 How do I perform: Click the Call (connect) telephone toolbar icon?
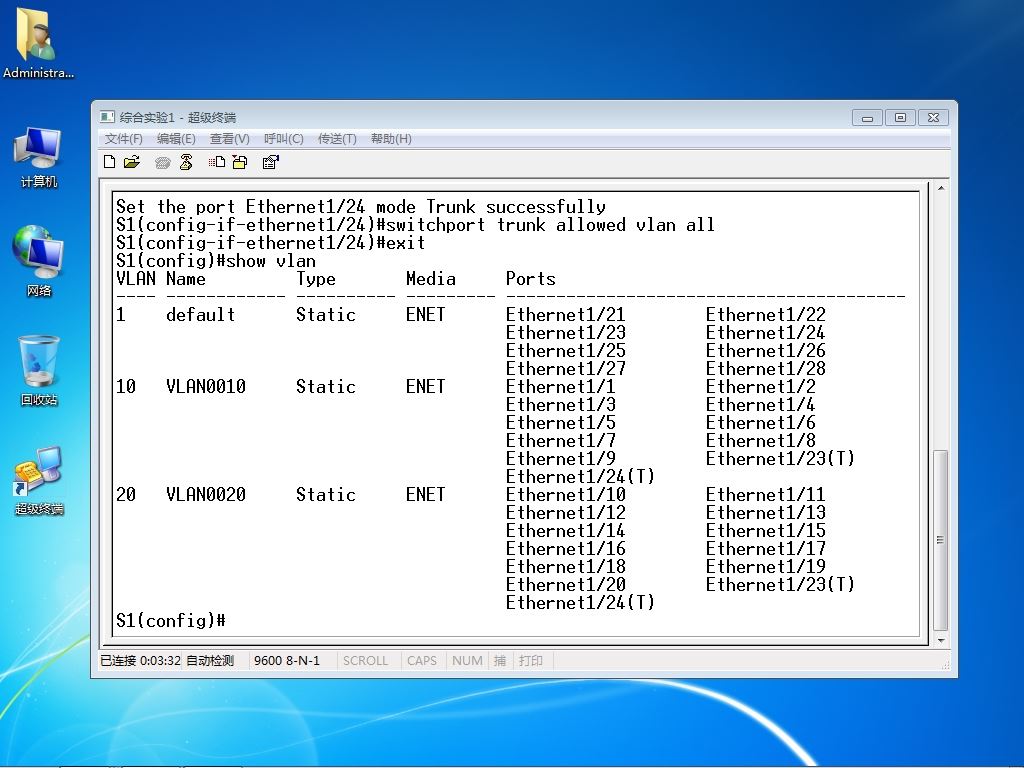tap(163, 163)
